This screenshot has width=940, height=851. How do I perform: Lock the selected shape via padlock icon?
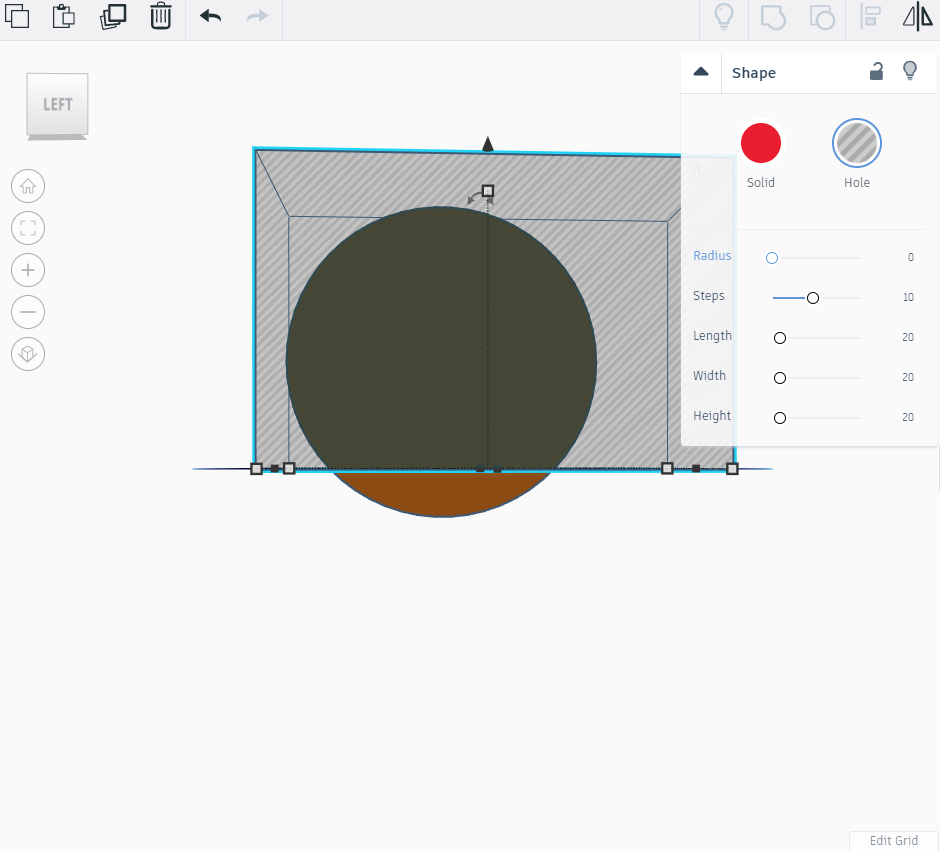tap(877, 72)
